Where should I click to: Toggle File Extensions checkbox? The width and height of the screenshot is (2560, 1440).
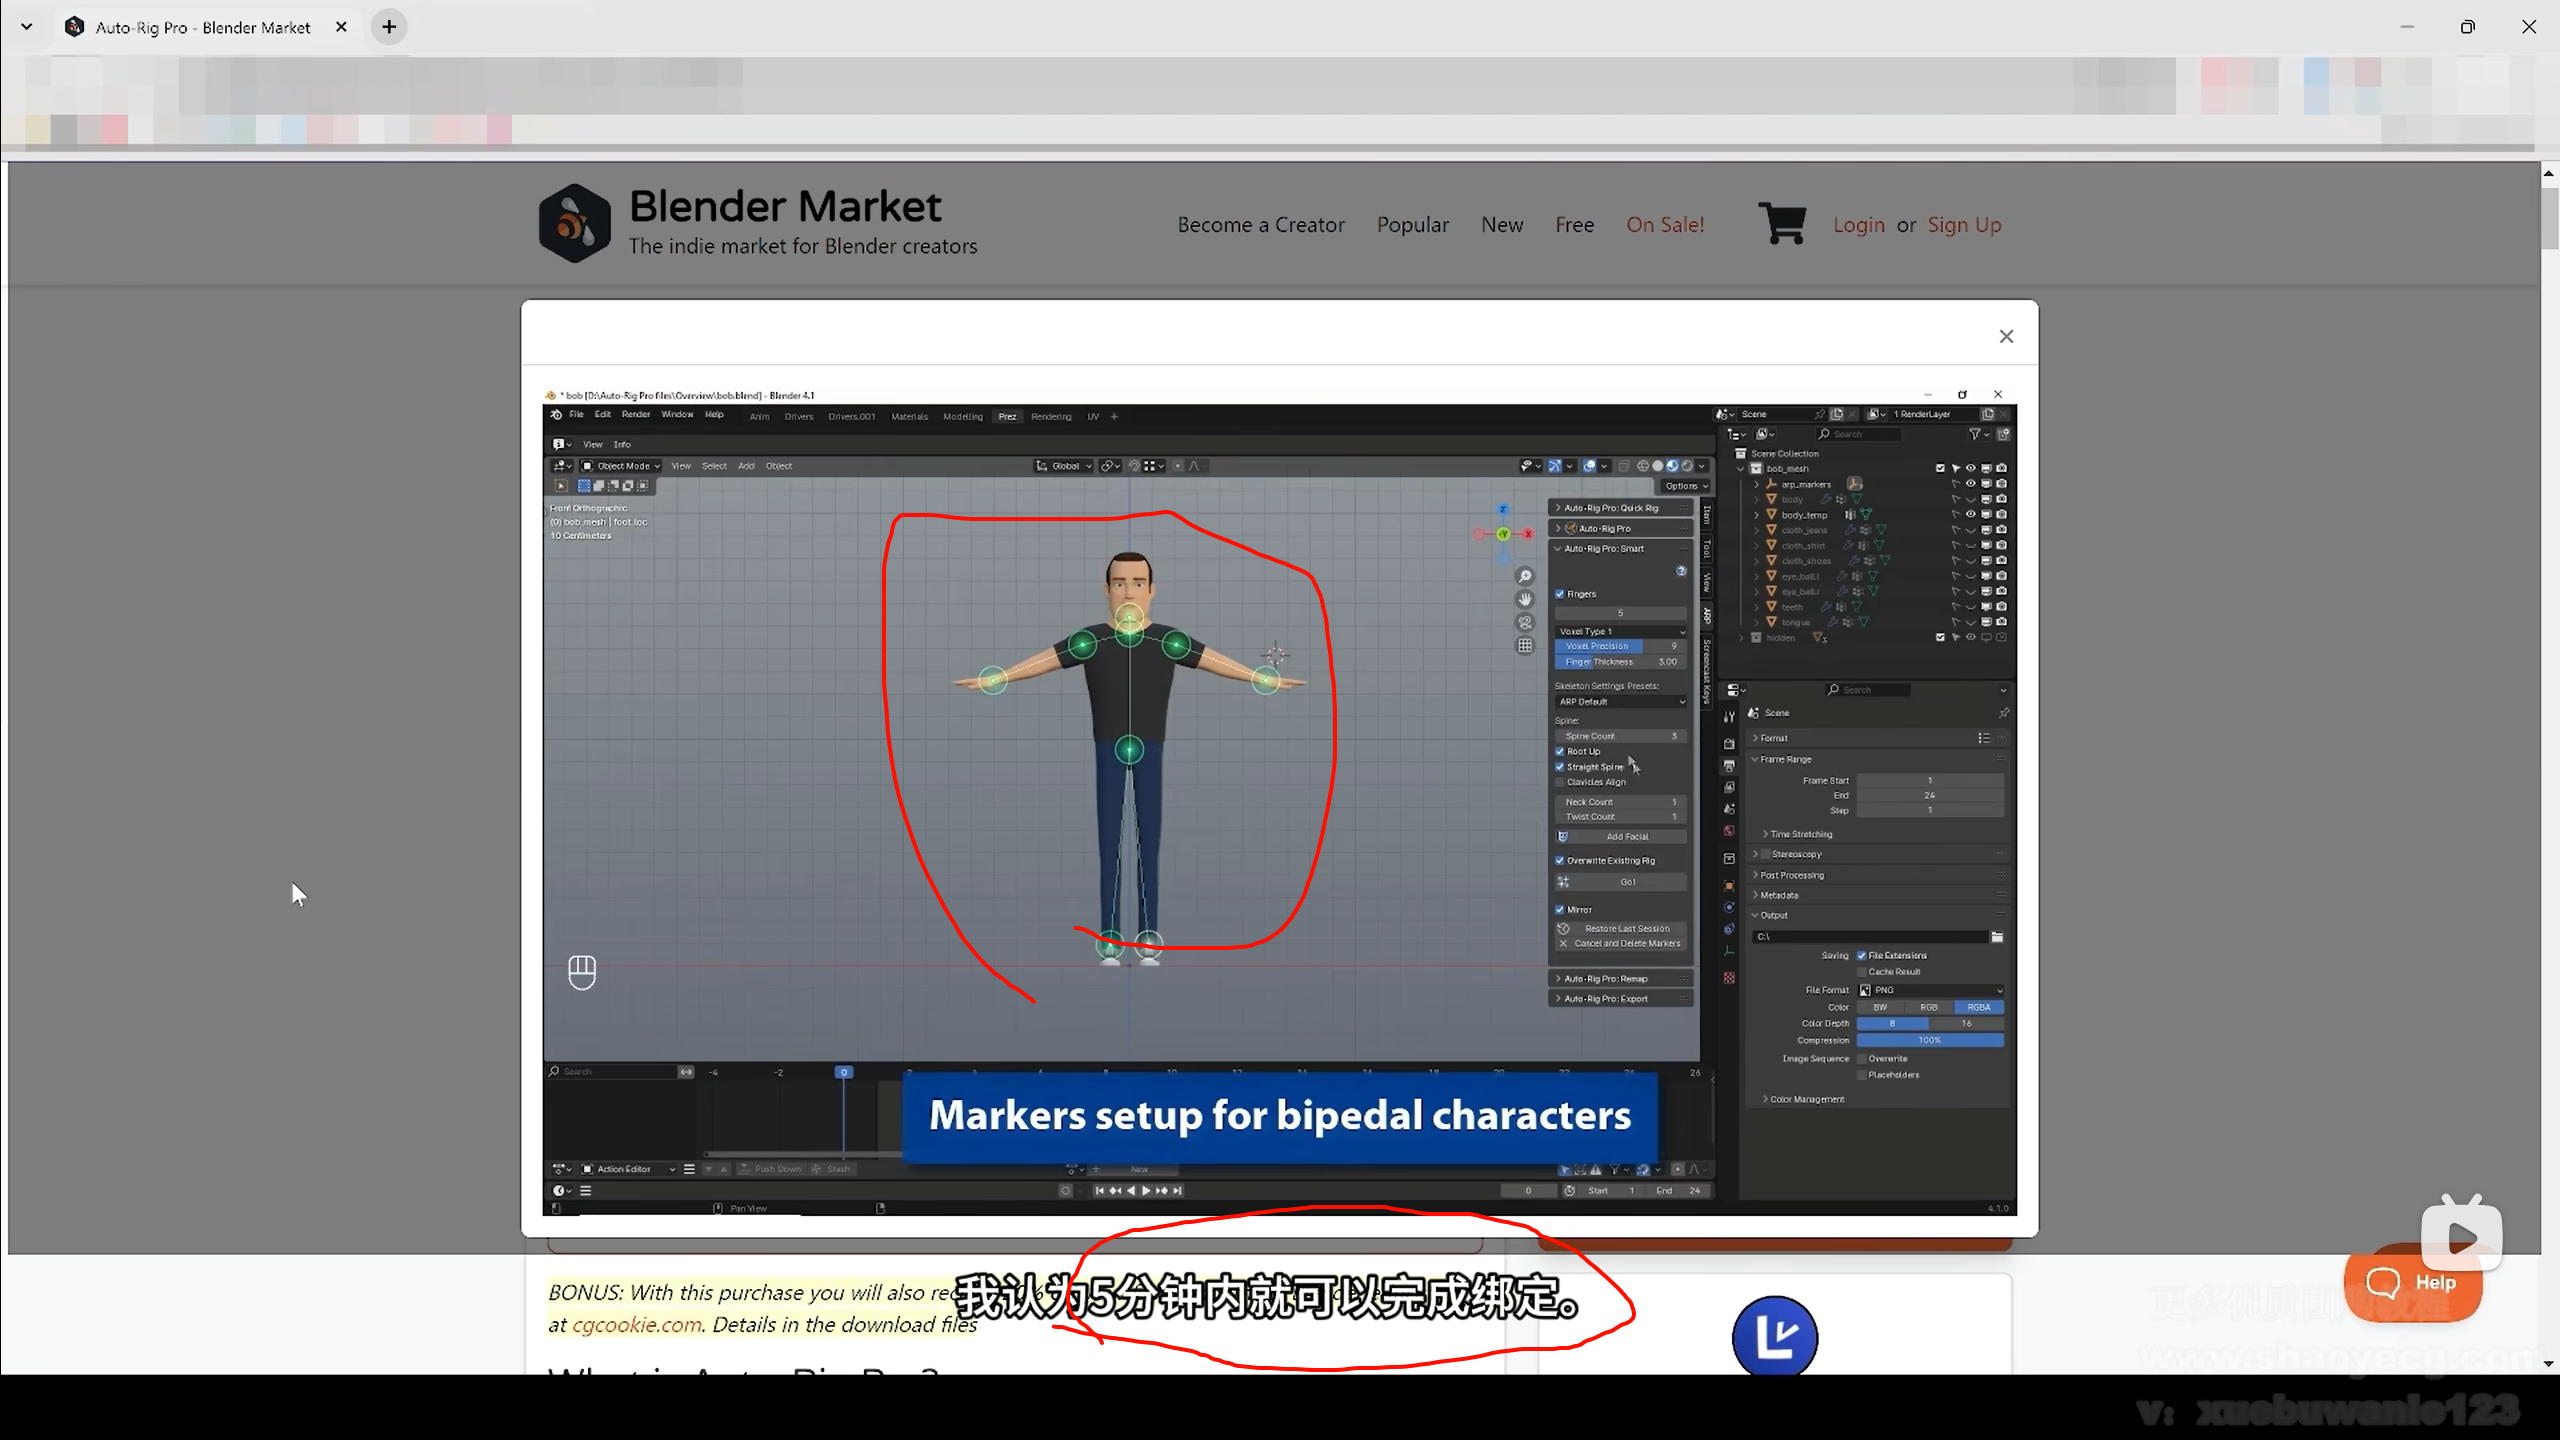point(1862,955)
